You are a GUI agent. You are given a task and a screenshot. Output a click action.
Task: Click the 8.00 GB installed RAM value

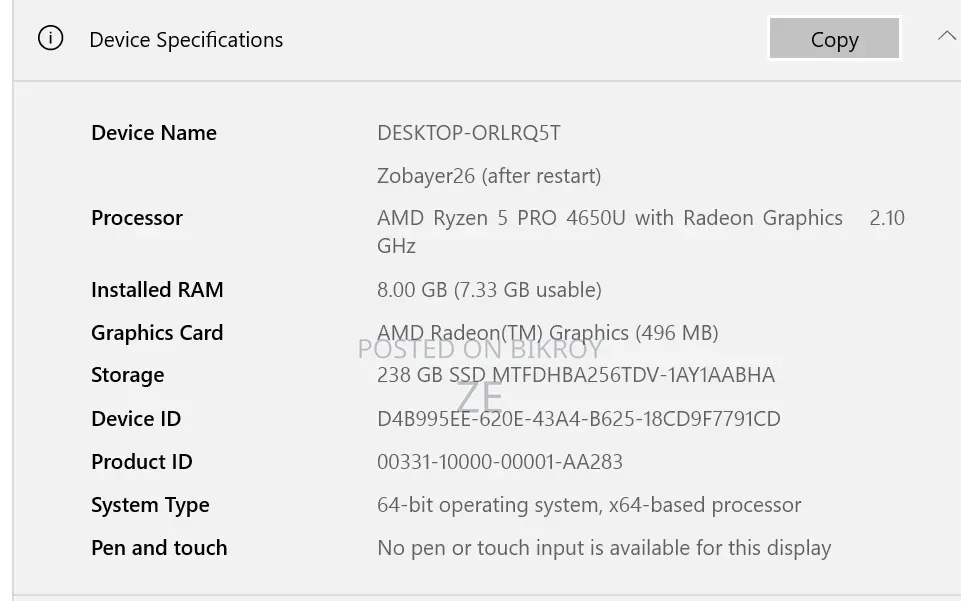click(489, 290)
